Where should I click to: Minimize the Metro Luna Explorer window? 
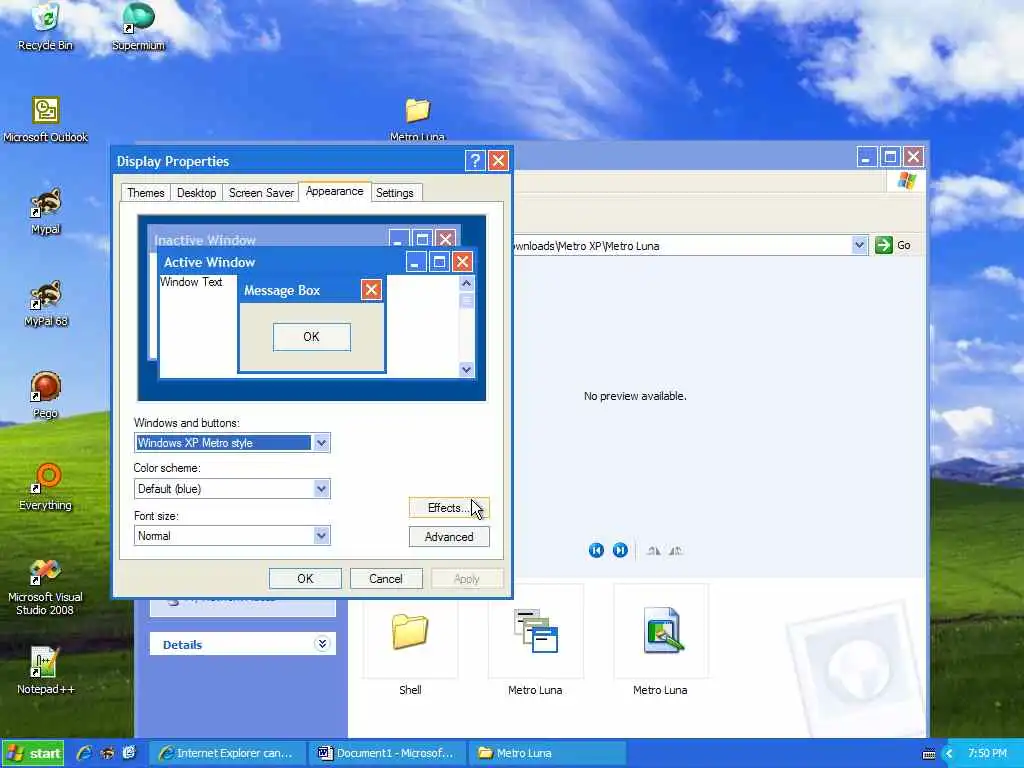click(867, 157)
